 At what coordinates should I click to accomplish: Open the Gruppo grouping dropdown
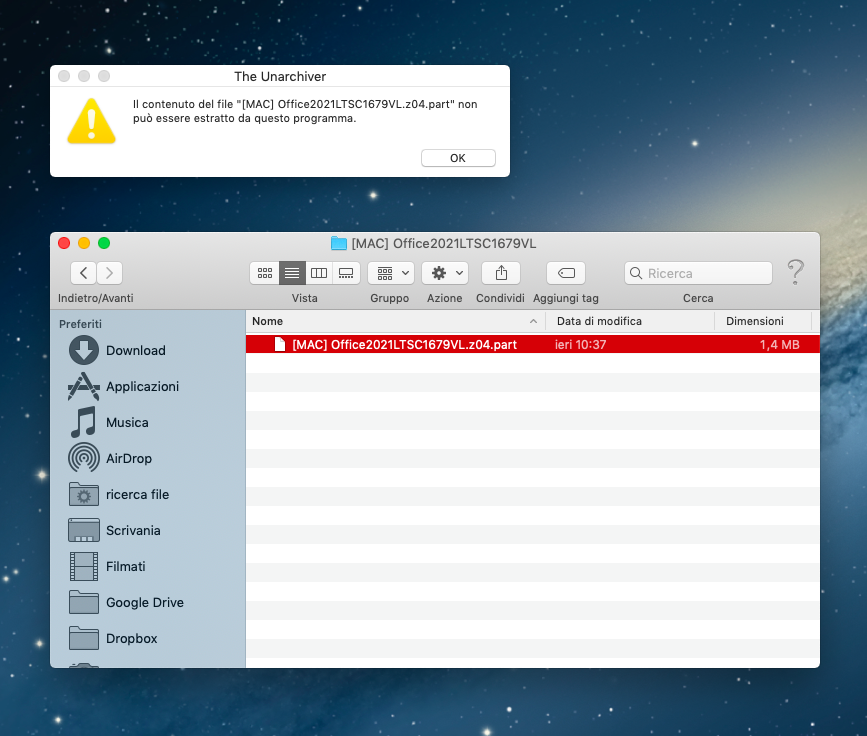point(391,273)
